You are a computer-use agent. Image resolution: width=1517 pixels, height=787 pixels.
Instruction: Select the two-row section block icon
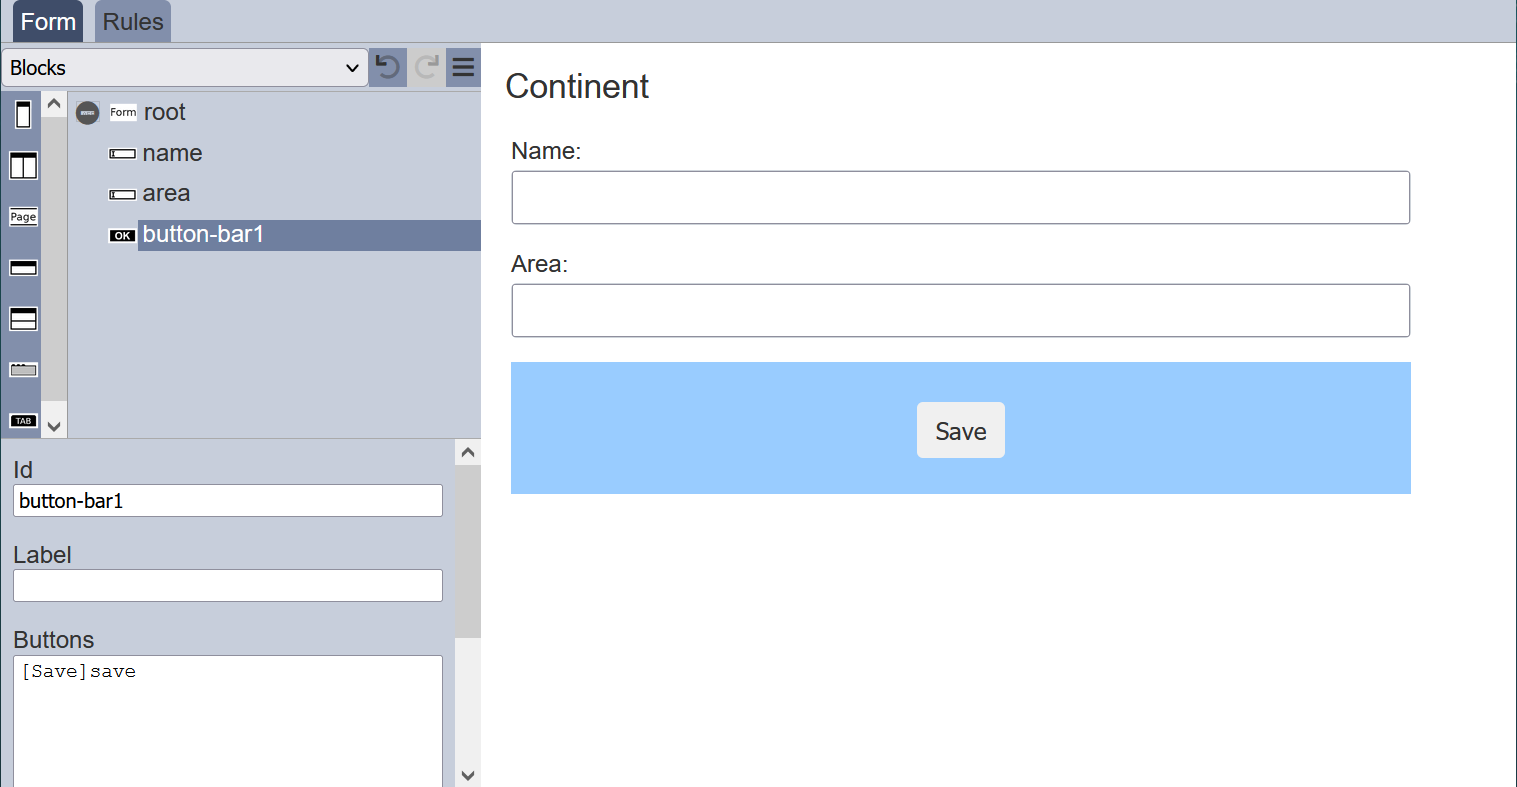[x=23, y=319]
